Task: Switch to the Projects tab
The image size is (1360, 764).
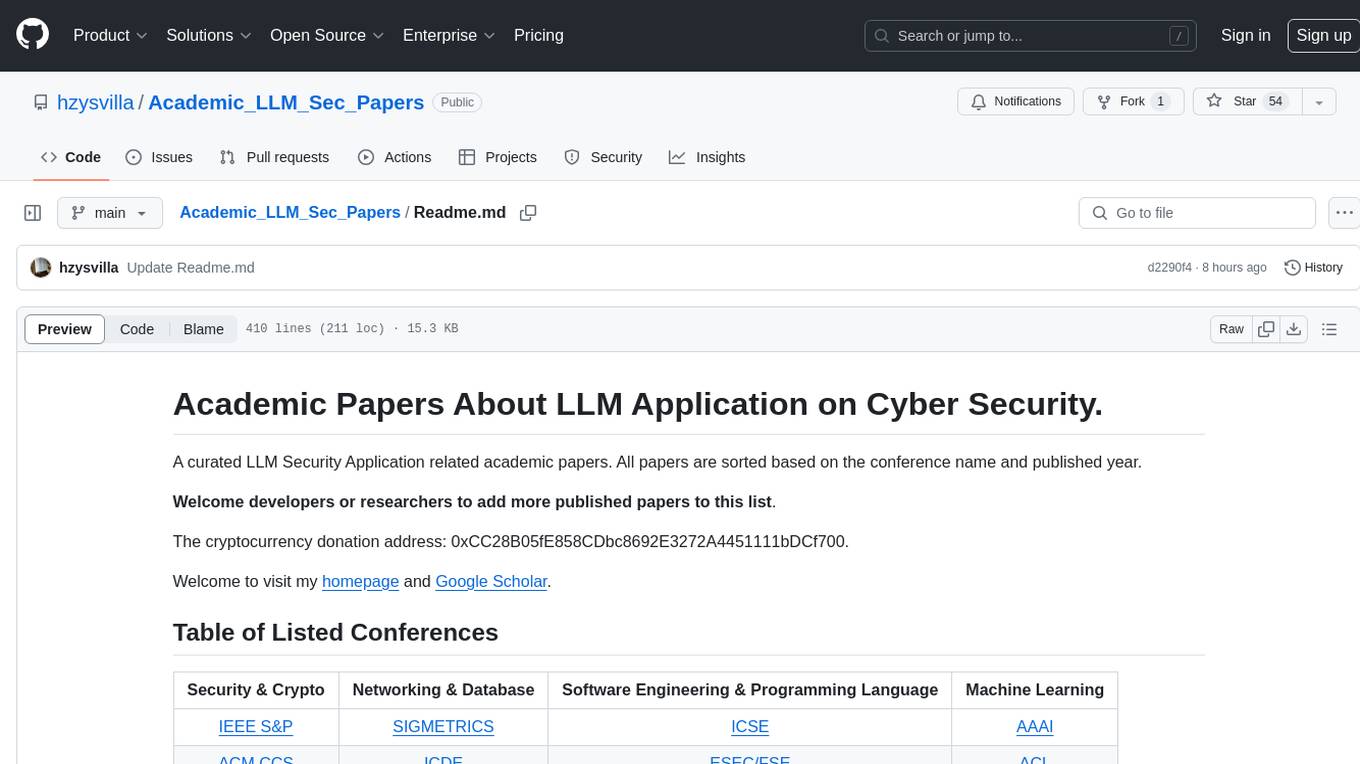Action: pyautogui.click(x=498, y=157)
